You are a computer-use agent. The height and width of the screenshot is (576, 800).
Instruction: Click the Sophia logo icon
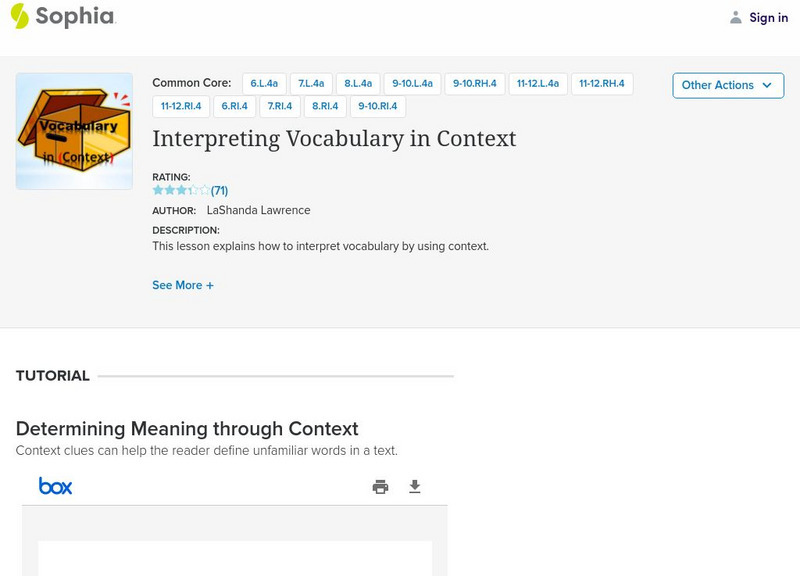19,17
